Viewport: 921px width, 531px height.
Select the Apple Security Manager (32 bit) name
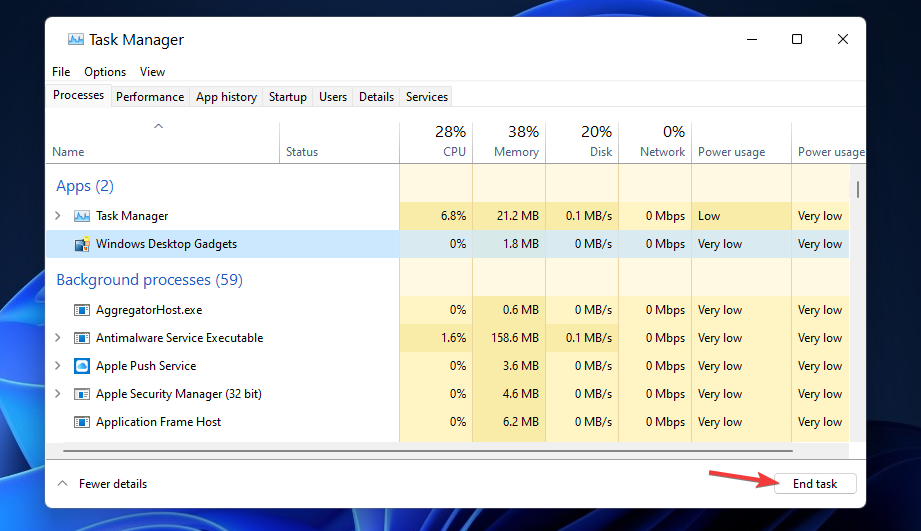point(179,394)
